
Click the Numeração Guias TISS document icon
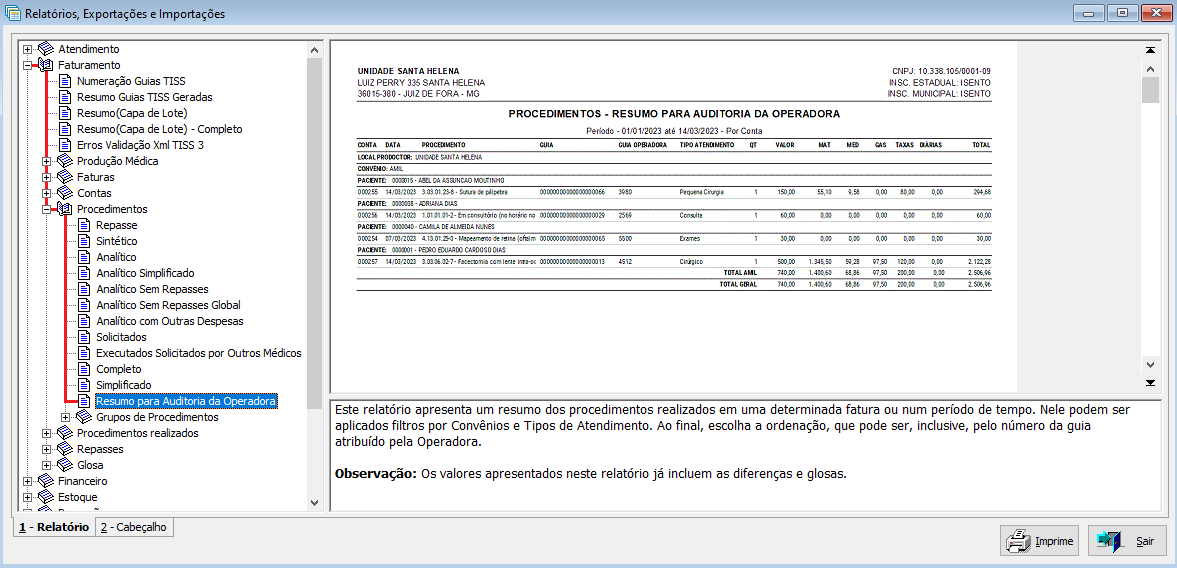coord(66,81)
